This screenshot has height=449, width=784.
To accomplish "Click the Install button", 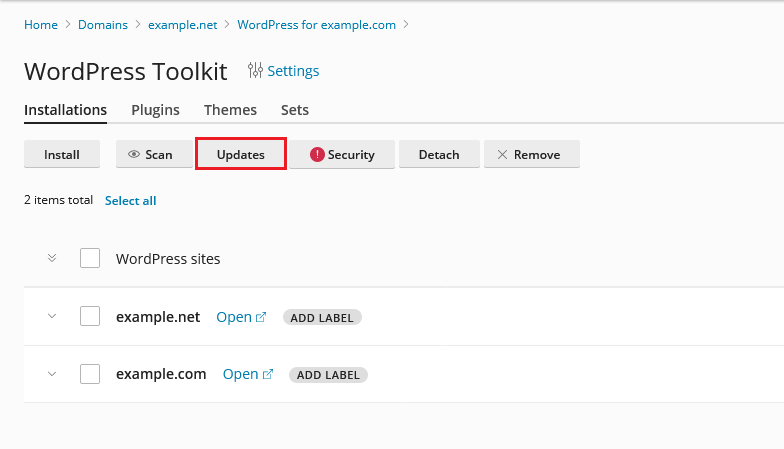I will click(62, 154).
